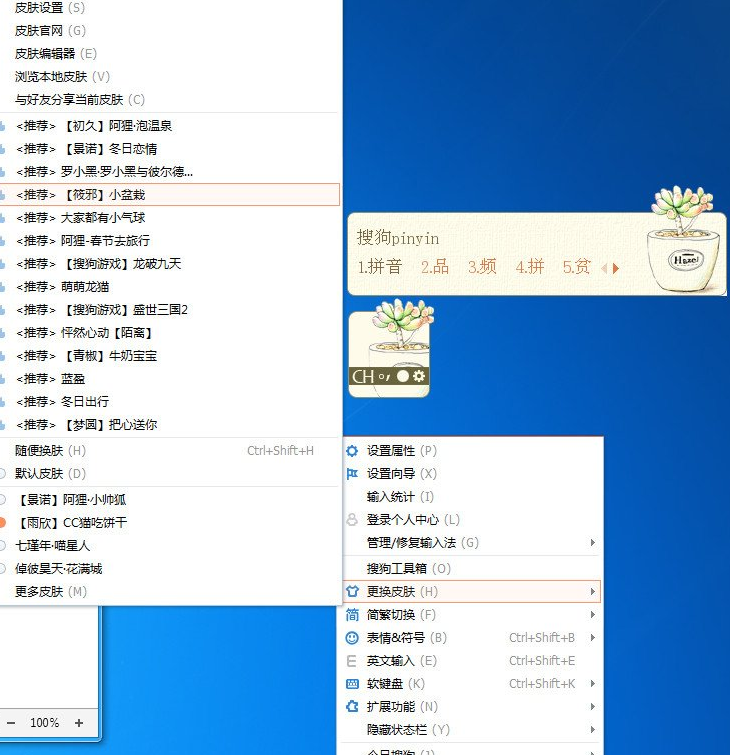Select recommended skin 【搜狗游戏】盛世三国2
730x755 pixels.
pyautogui.click(x=169, y=310)
